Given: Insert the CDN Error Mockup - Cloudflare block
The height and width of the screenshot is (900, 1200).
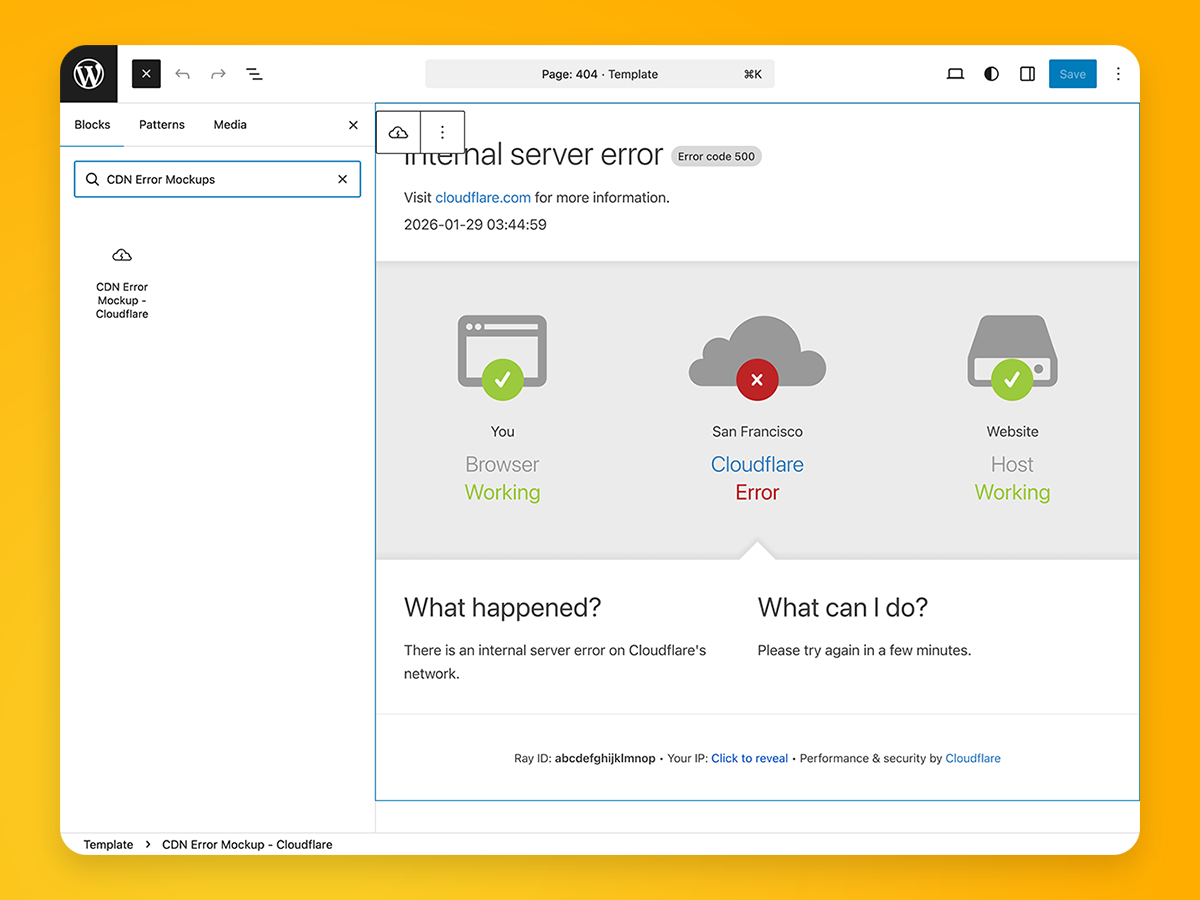Looking at the screenshot, I should (x=122, y=283).
